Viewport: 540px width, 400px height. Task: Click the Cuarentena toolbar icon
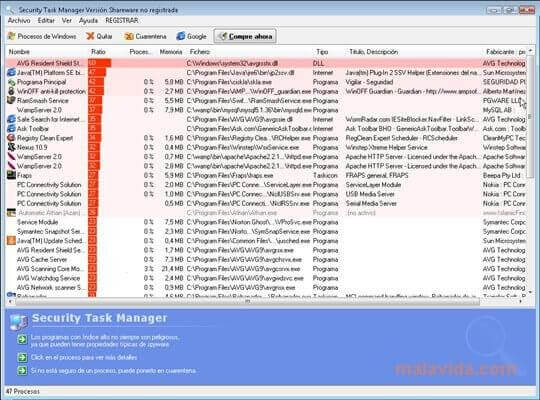click(x=129, y=36)
